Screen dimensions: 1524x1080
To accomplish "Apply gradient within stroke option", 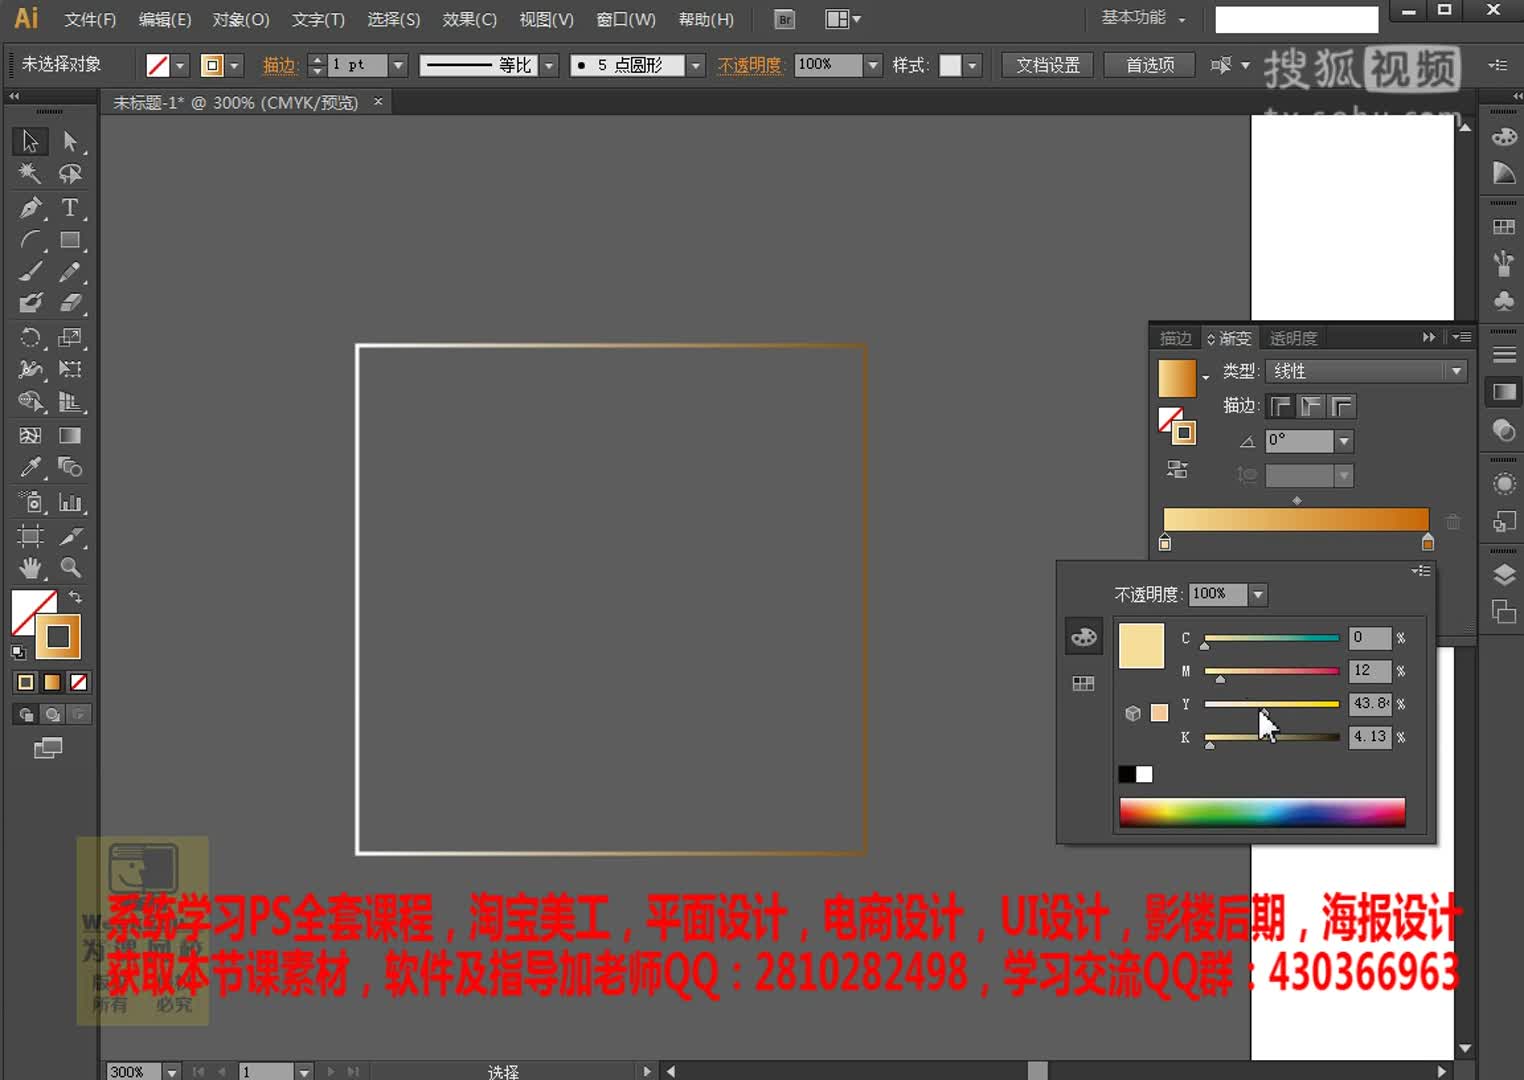I will [1280, 406].
